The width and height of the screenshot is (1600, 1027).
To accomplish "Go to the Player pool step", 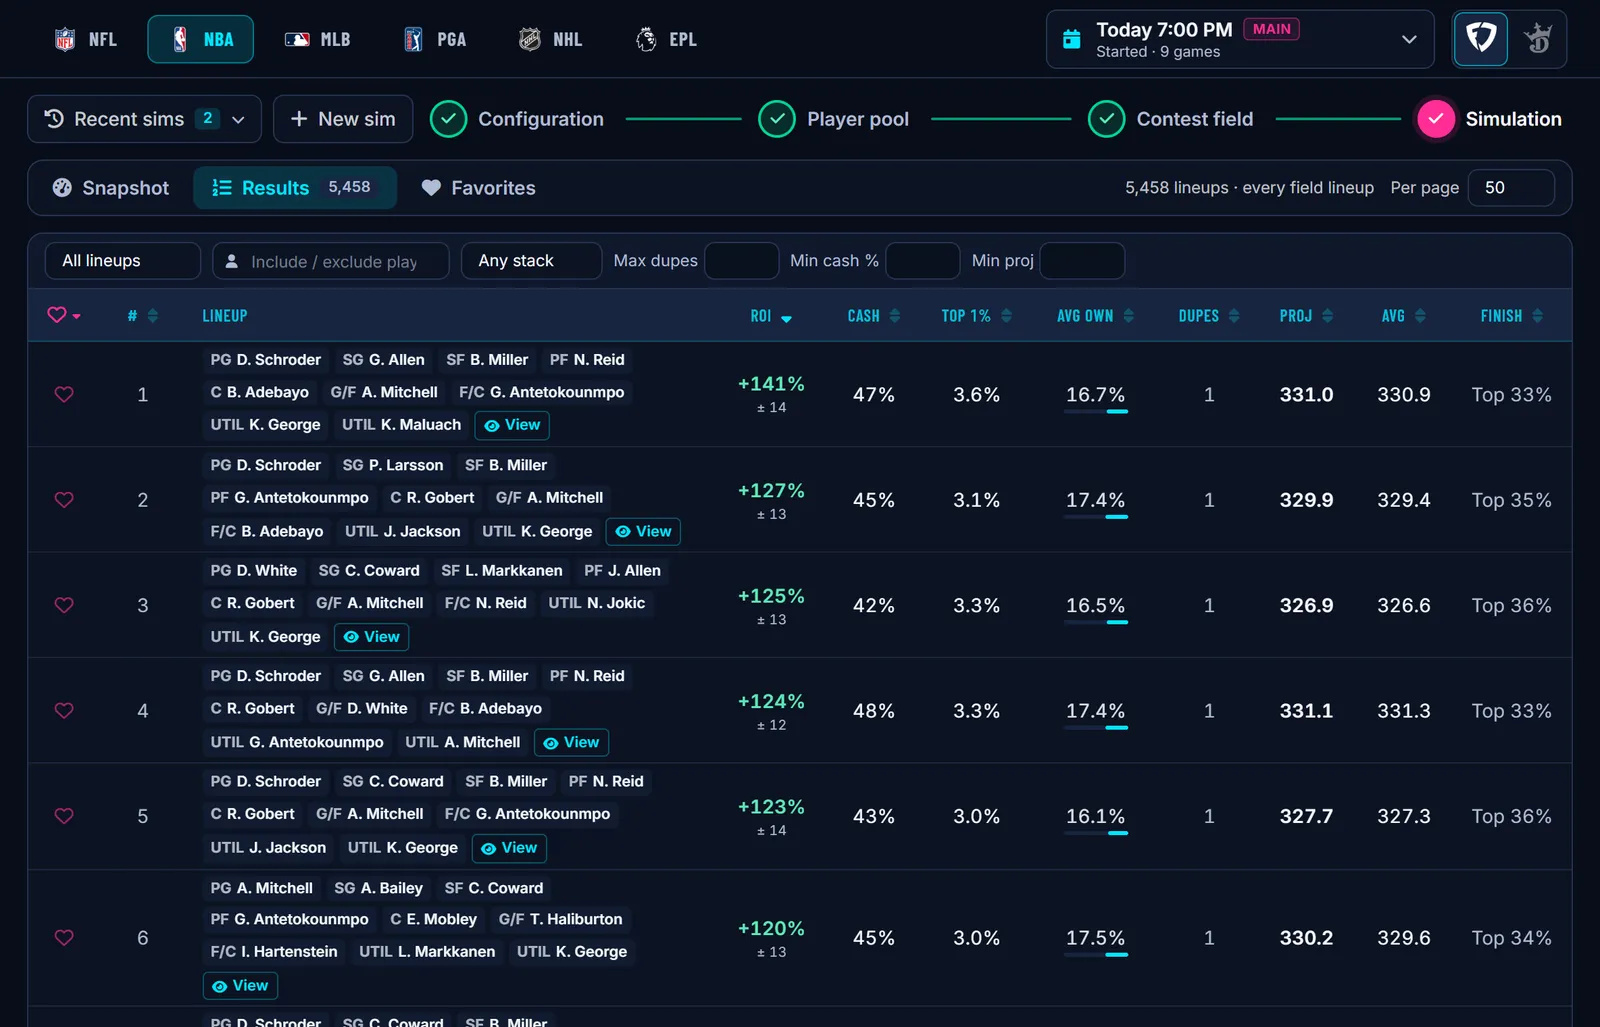I will (x=834, y=119).
